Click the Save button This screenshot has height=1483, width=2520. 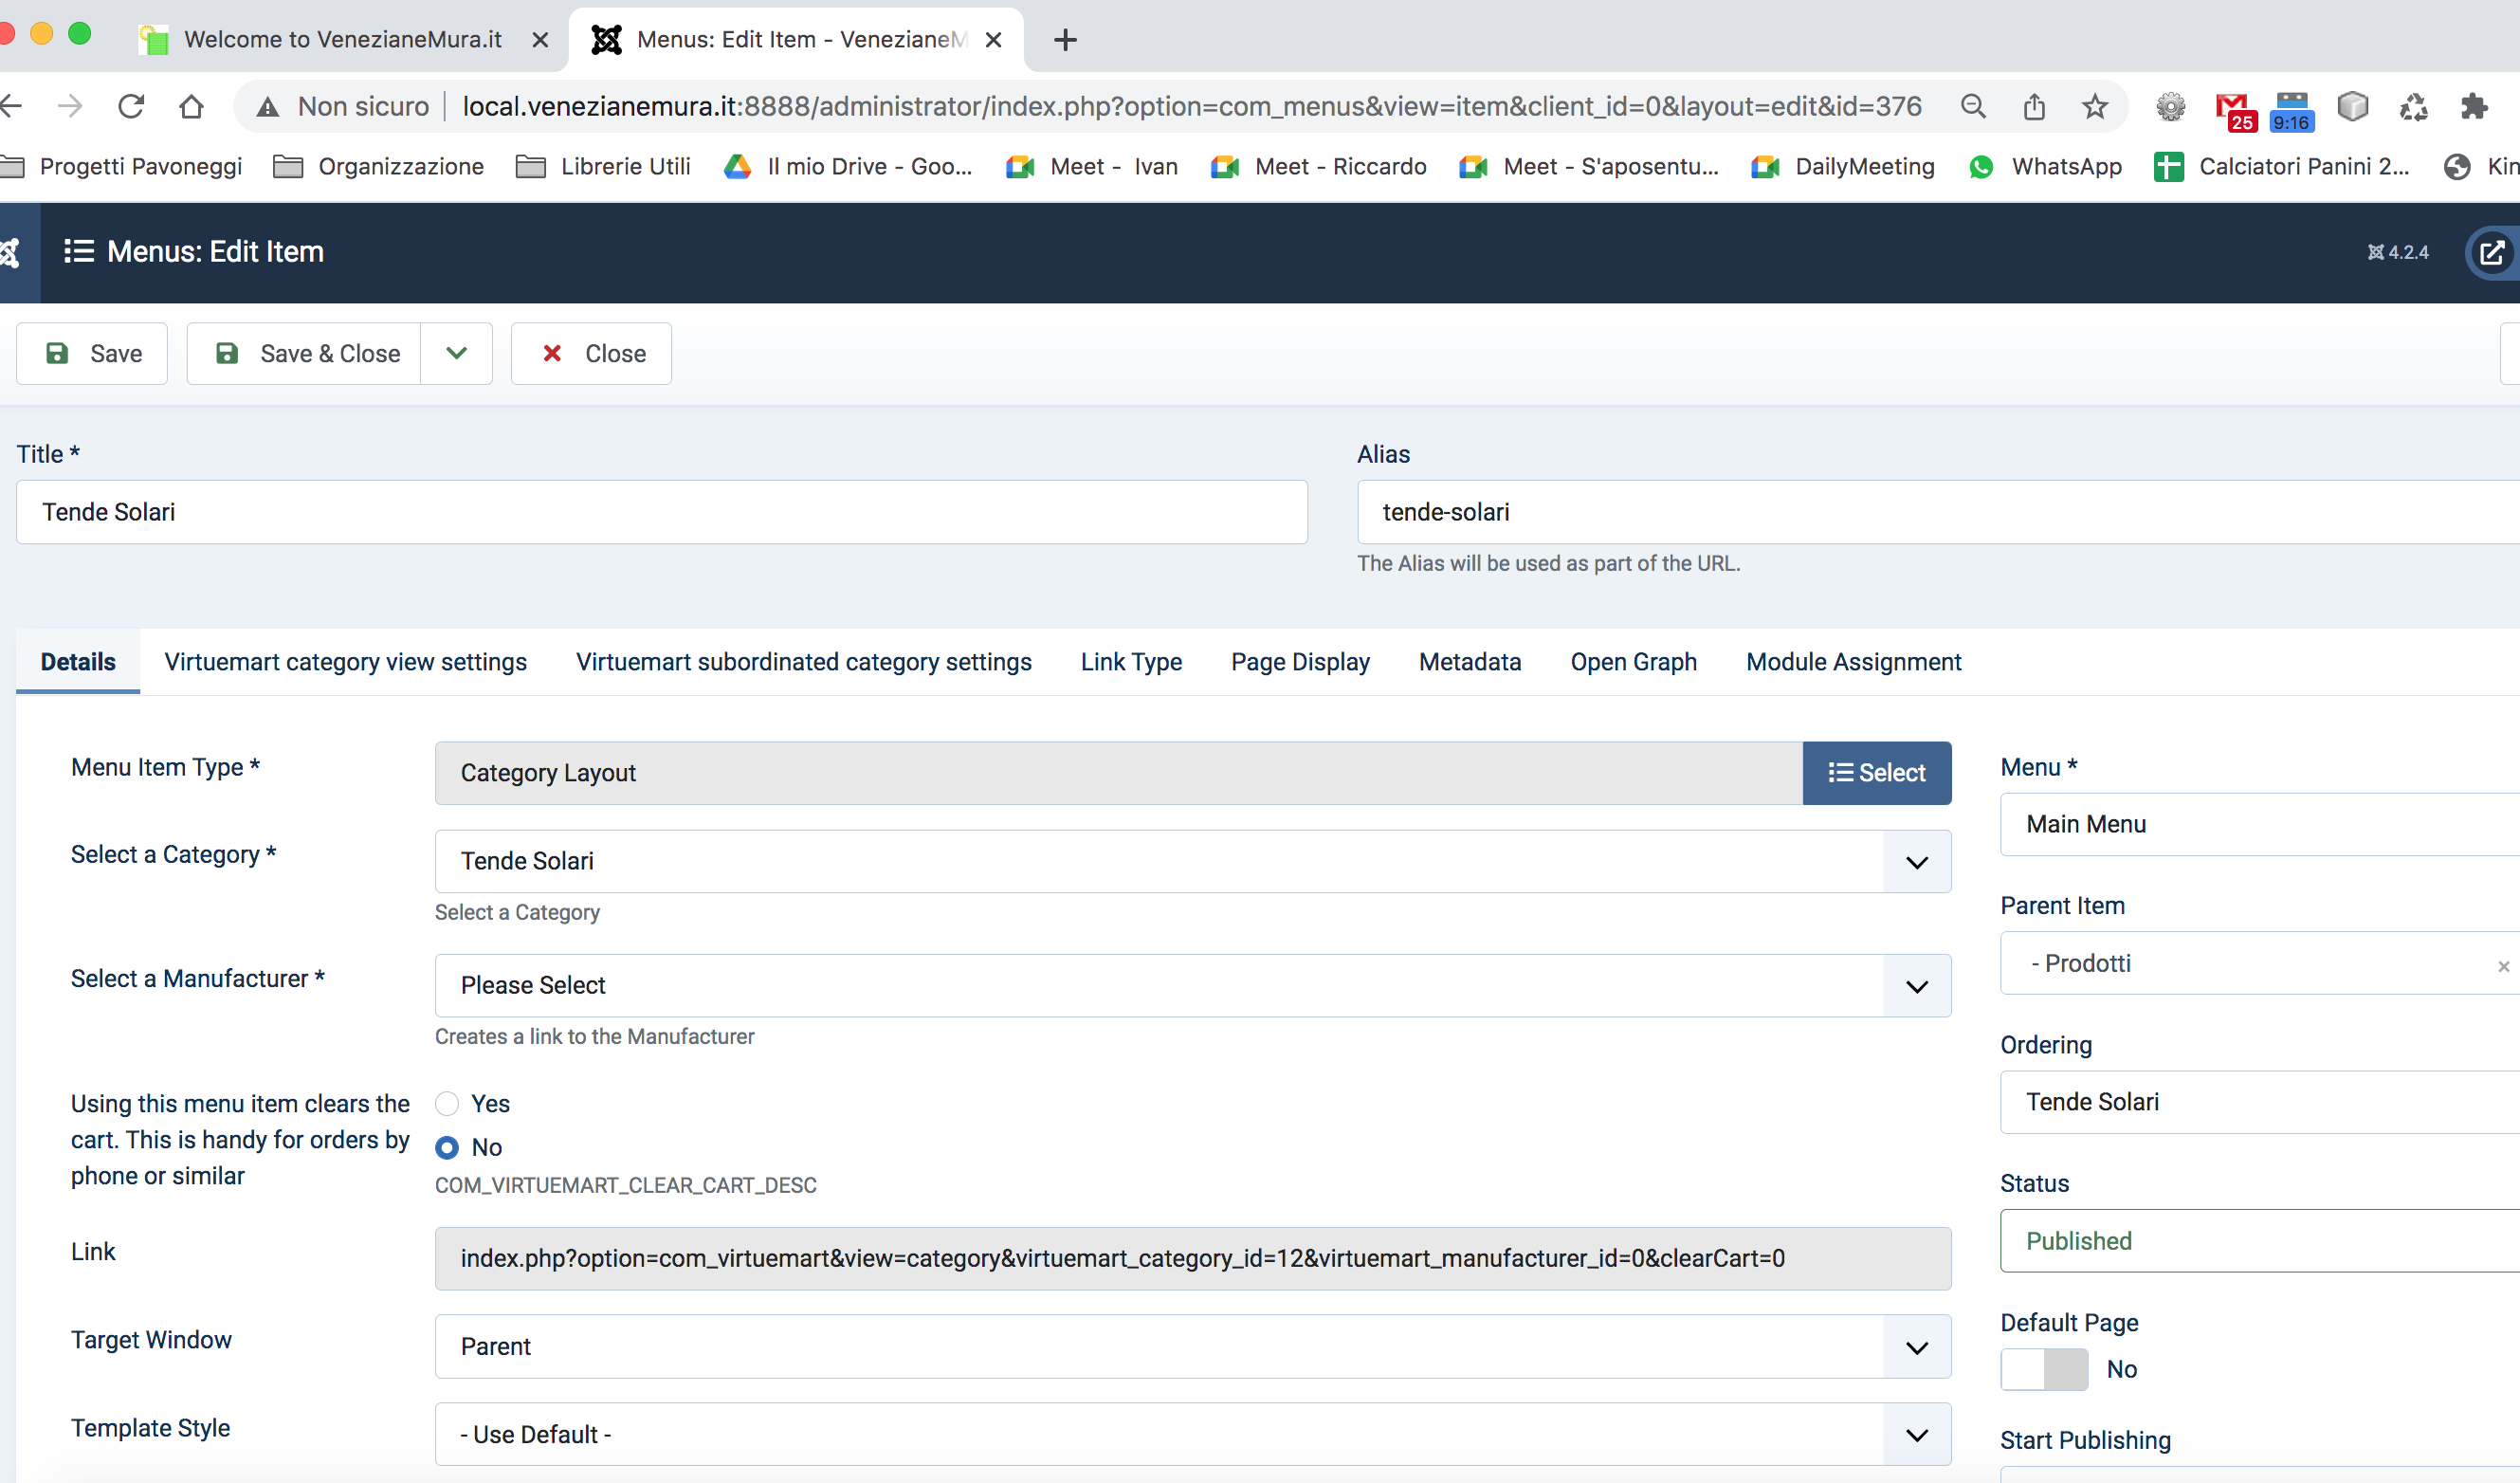coord(92,353)
